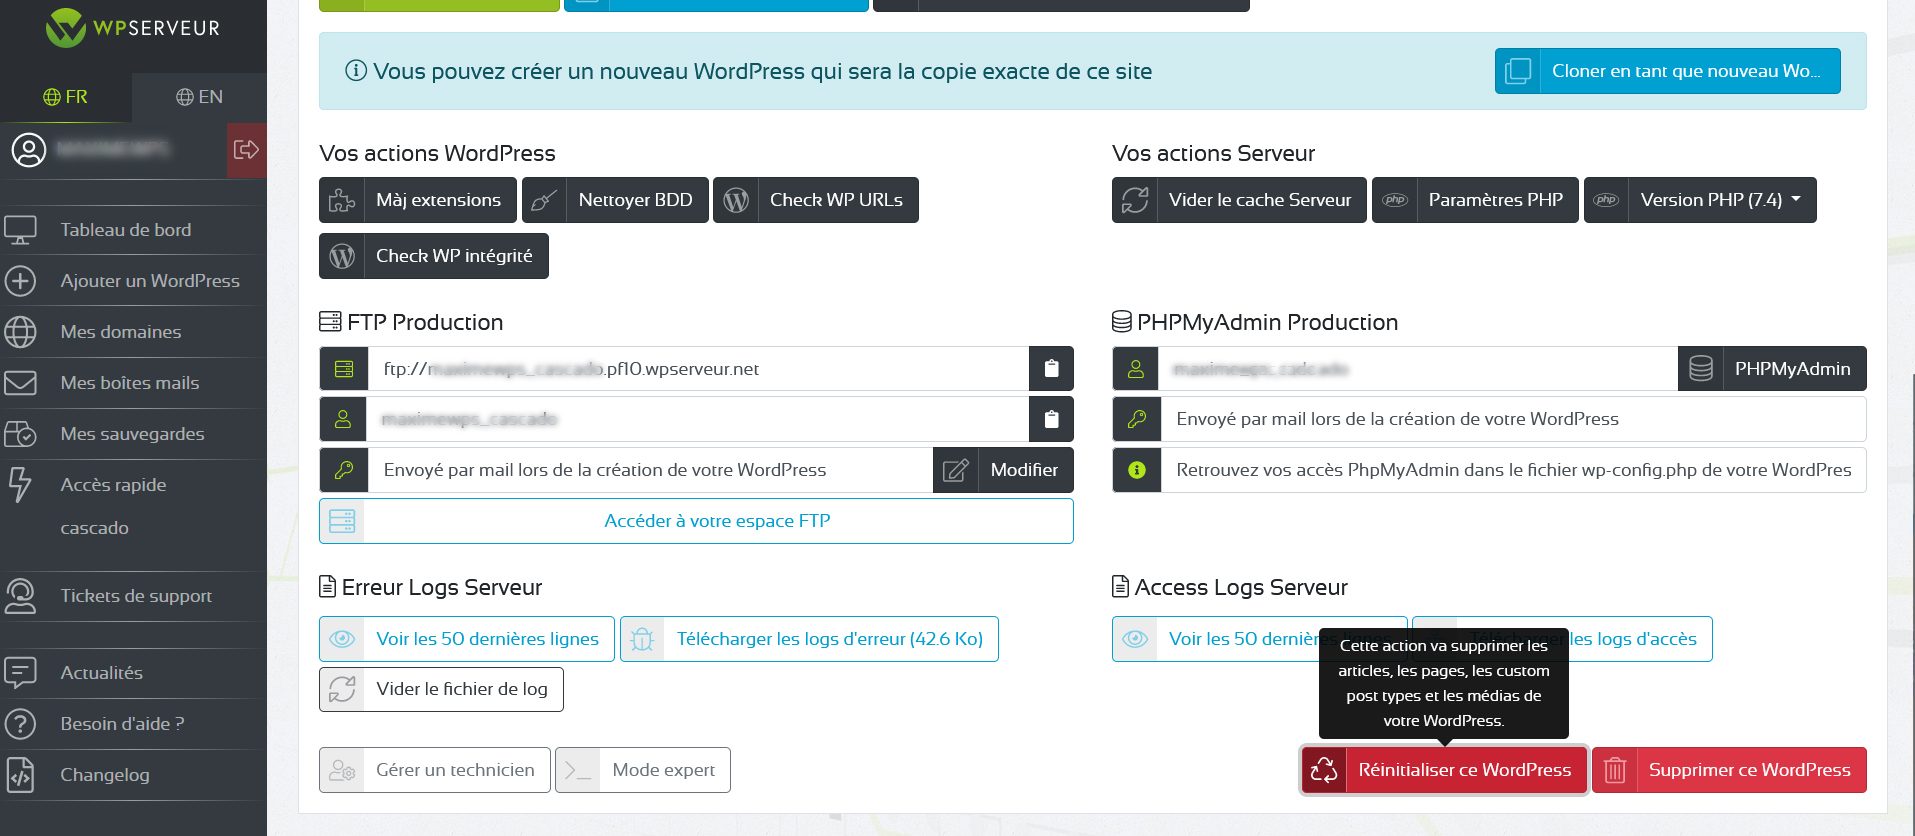1915x836 pixels.
Task: Click the PHPMyAdmin key password icon
Action: point(1137,419)
